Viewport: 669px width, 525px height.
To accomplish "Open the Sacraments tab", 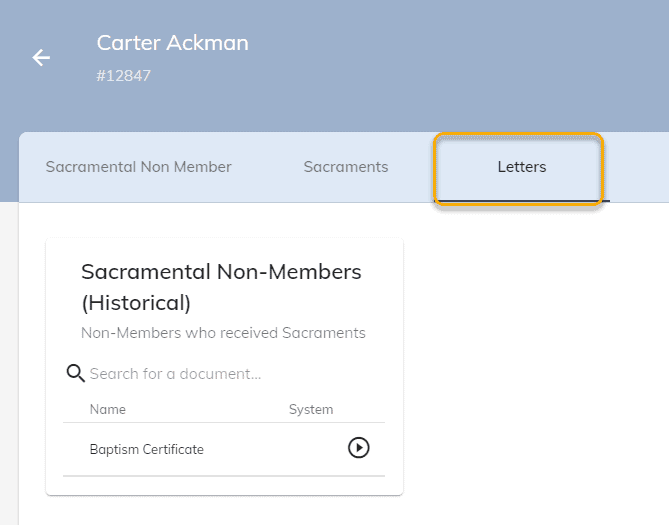I will 346,167.
